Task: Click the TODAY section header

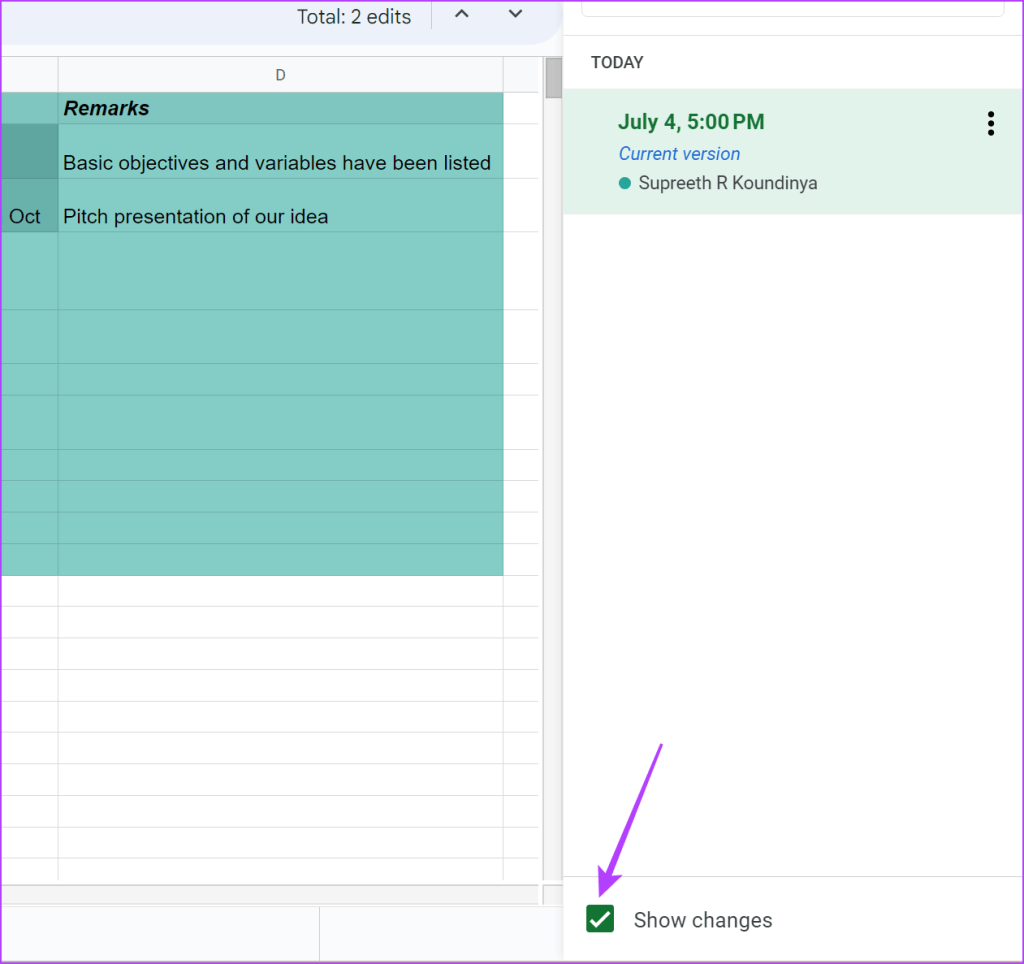Action: pyautogui.click(x=616, y=62)
